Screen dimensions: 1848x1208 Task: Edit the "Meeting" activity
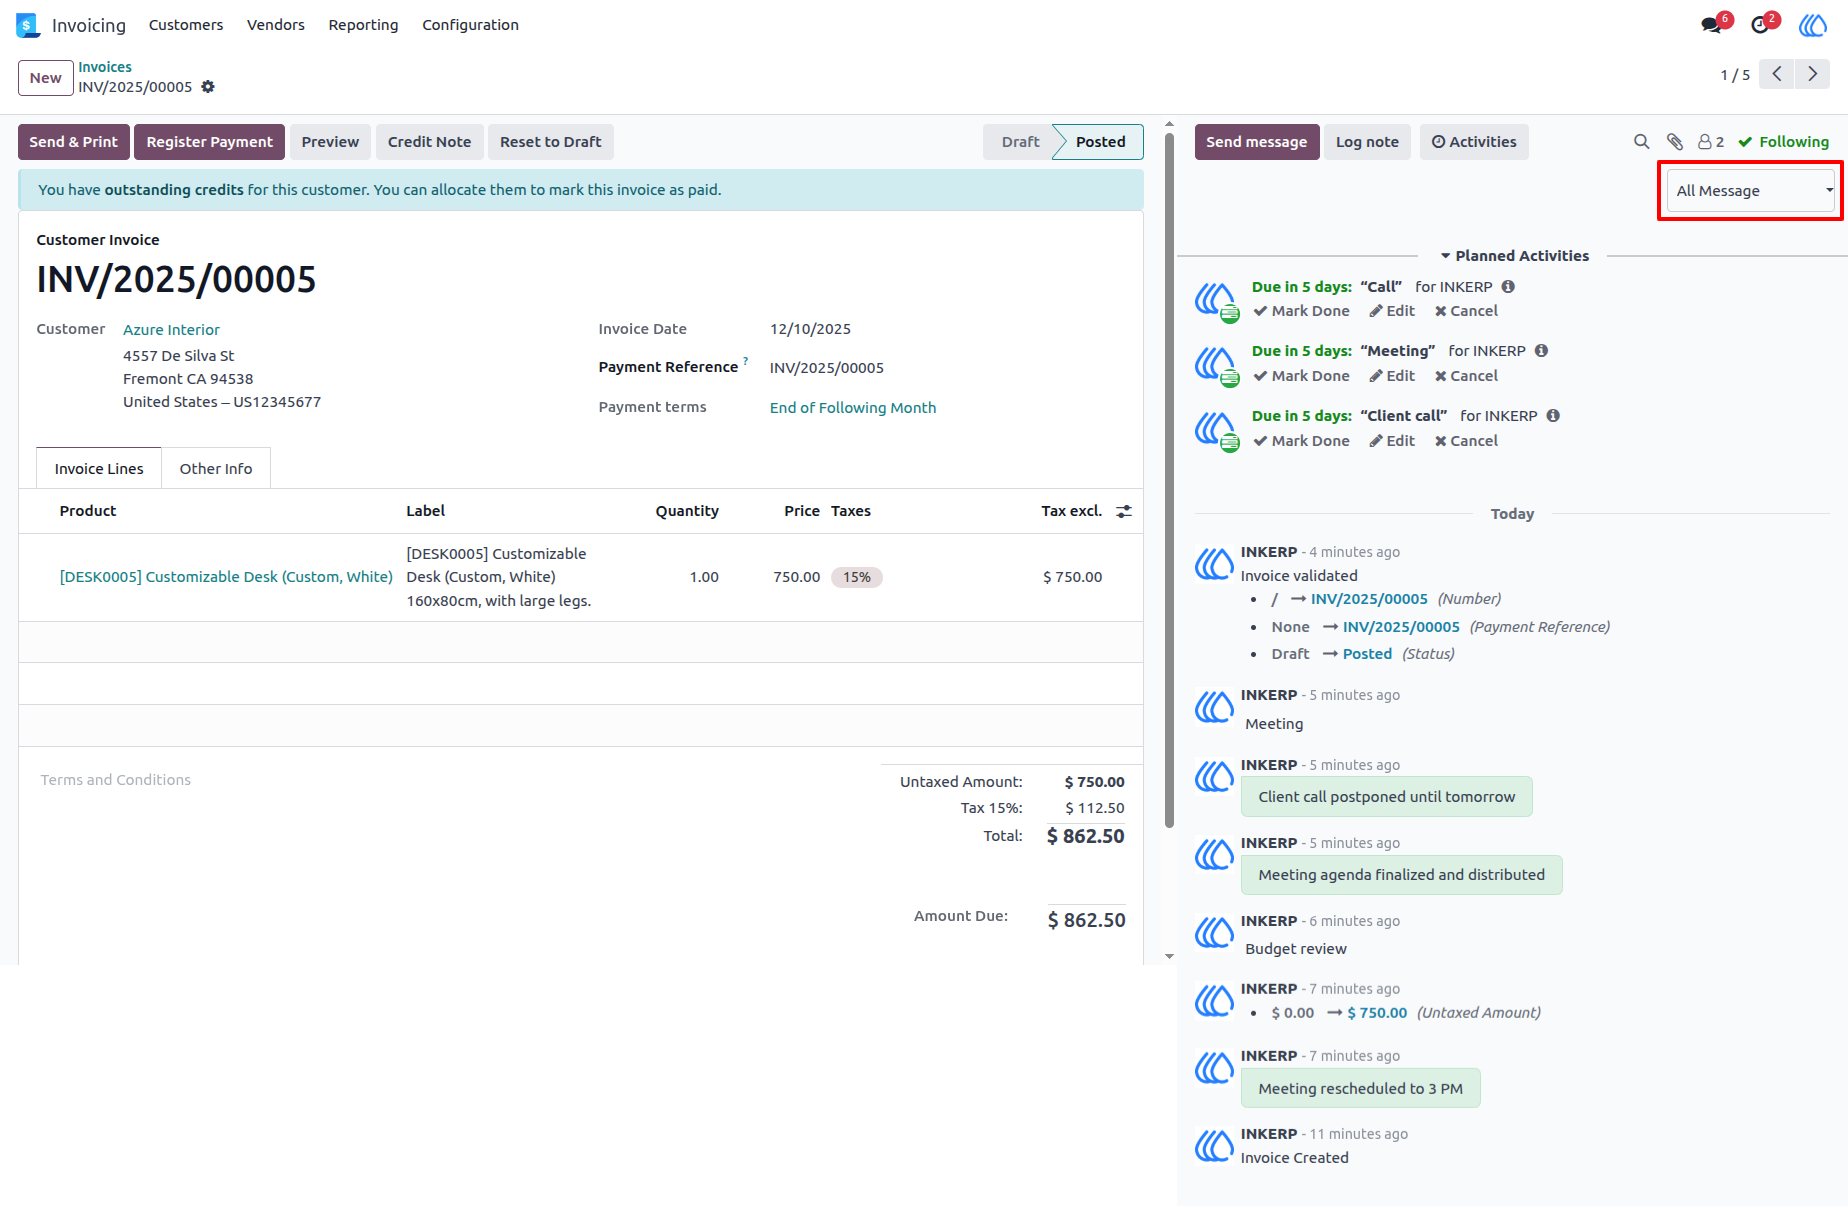click(x=1392, y=376)
